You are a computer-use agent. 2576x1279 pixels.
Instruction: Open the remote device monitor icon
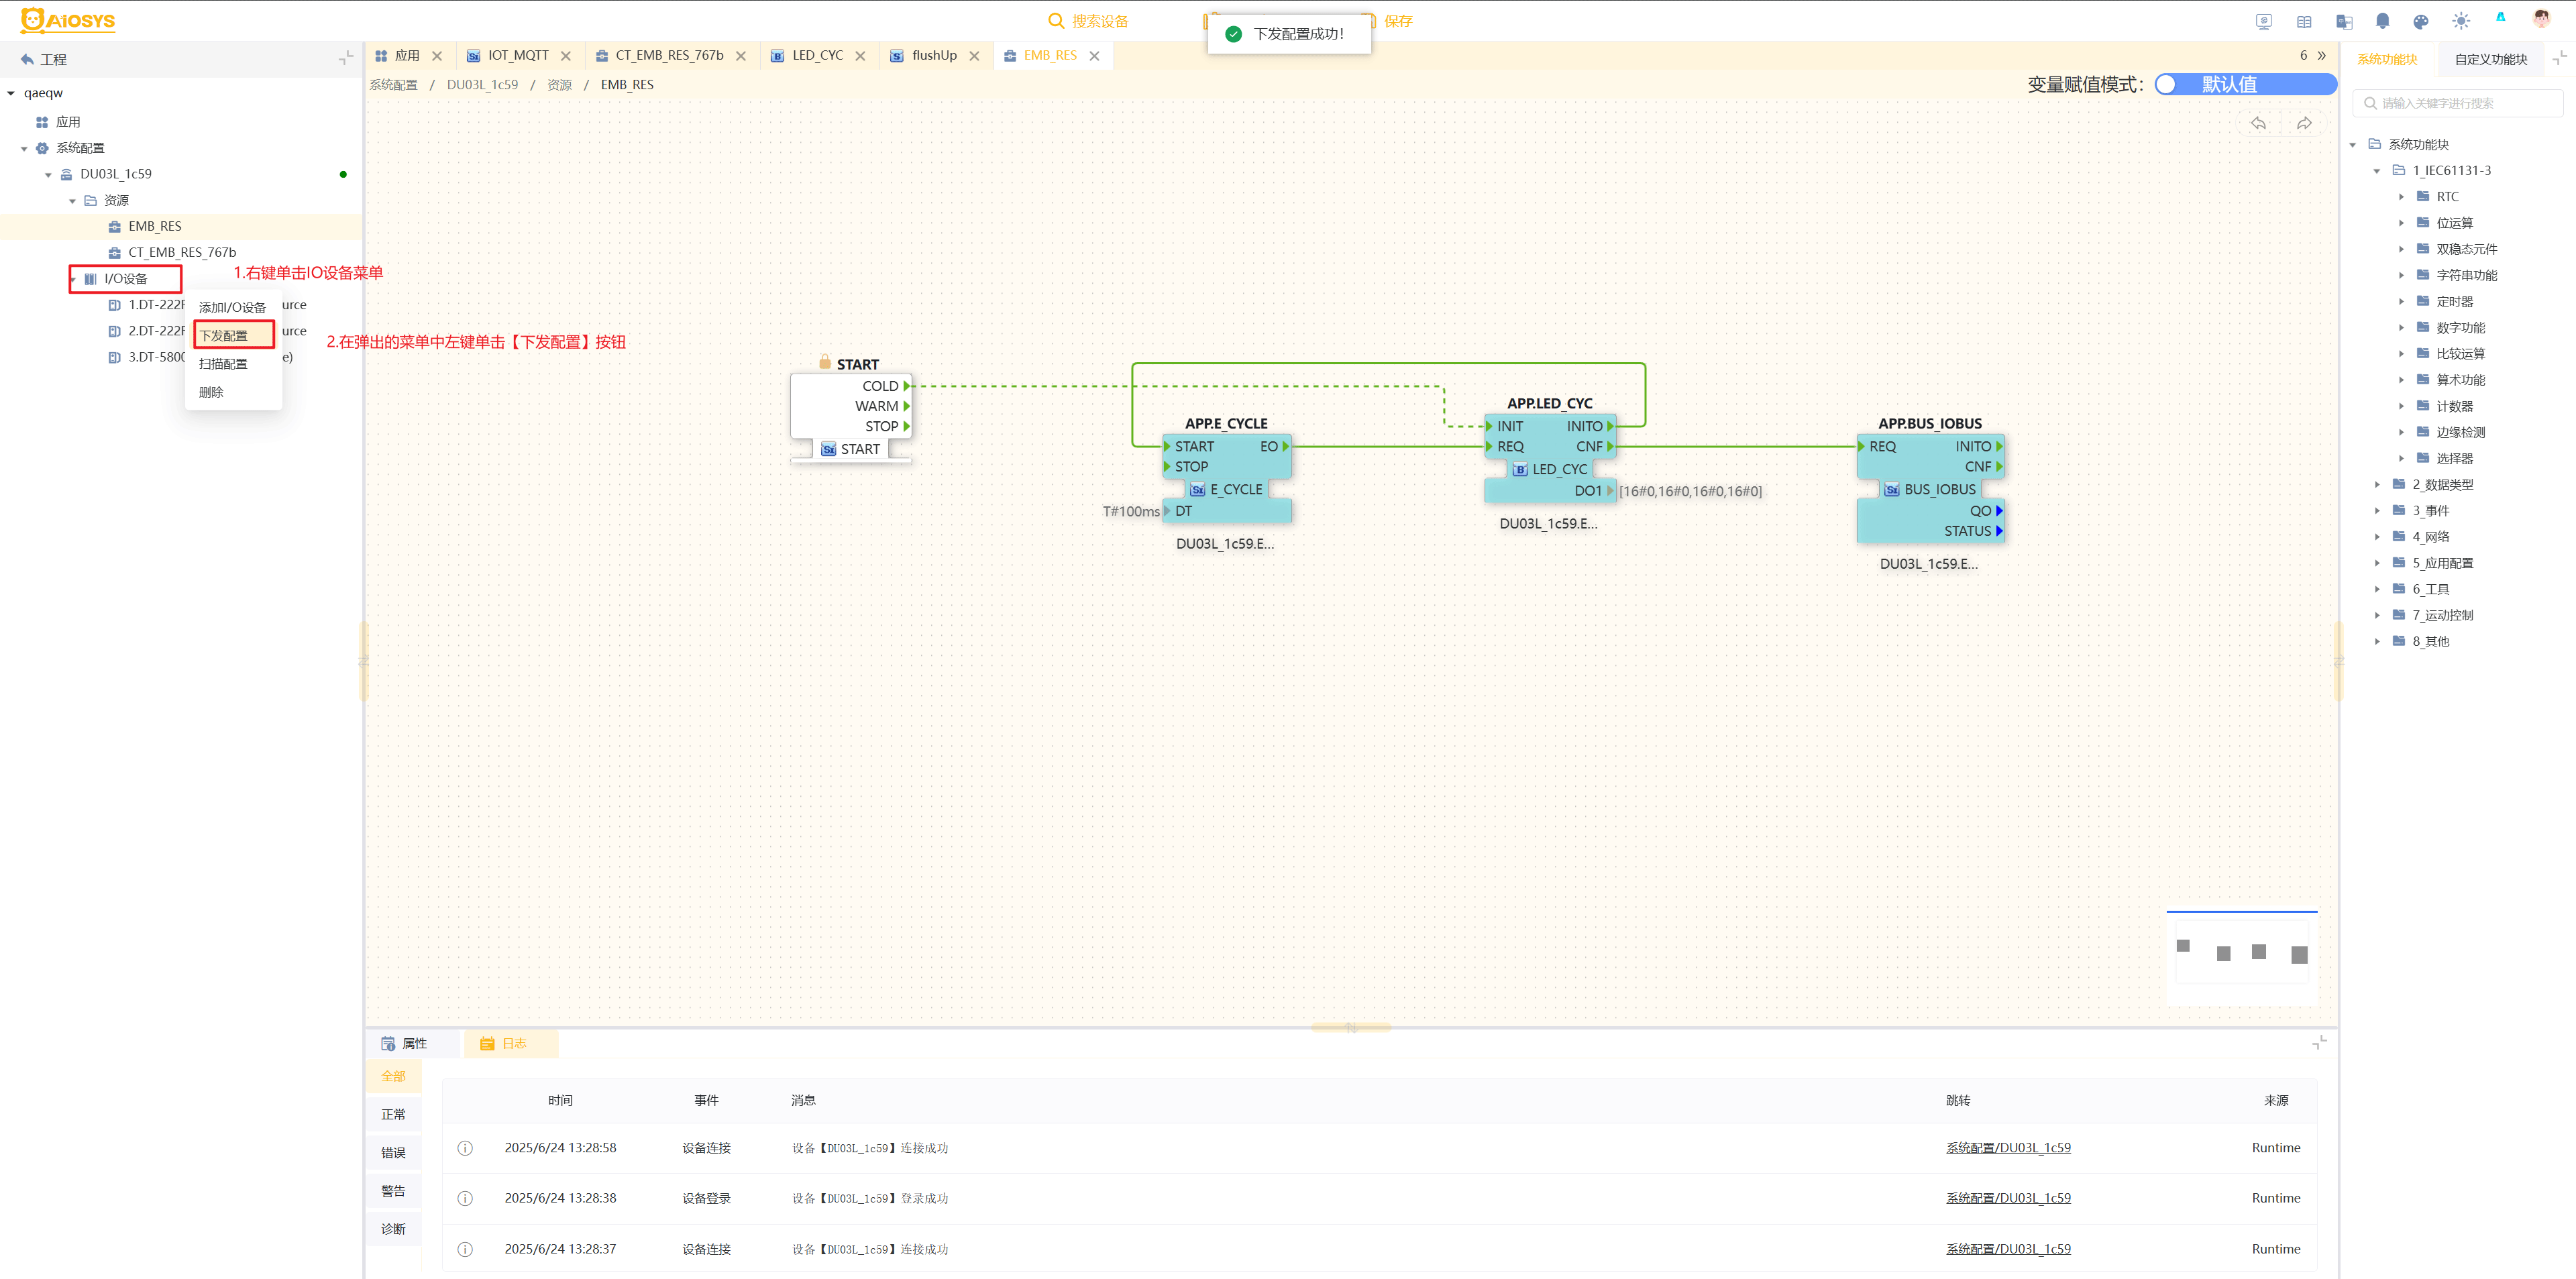[2264, 21]
